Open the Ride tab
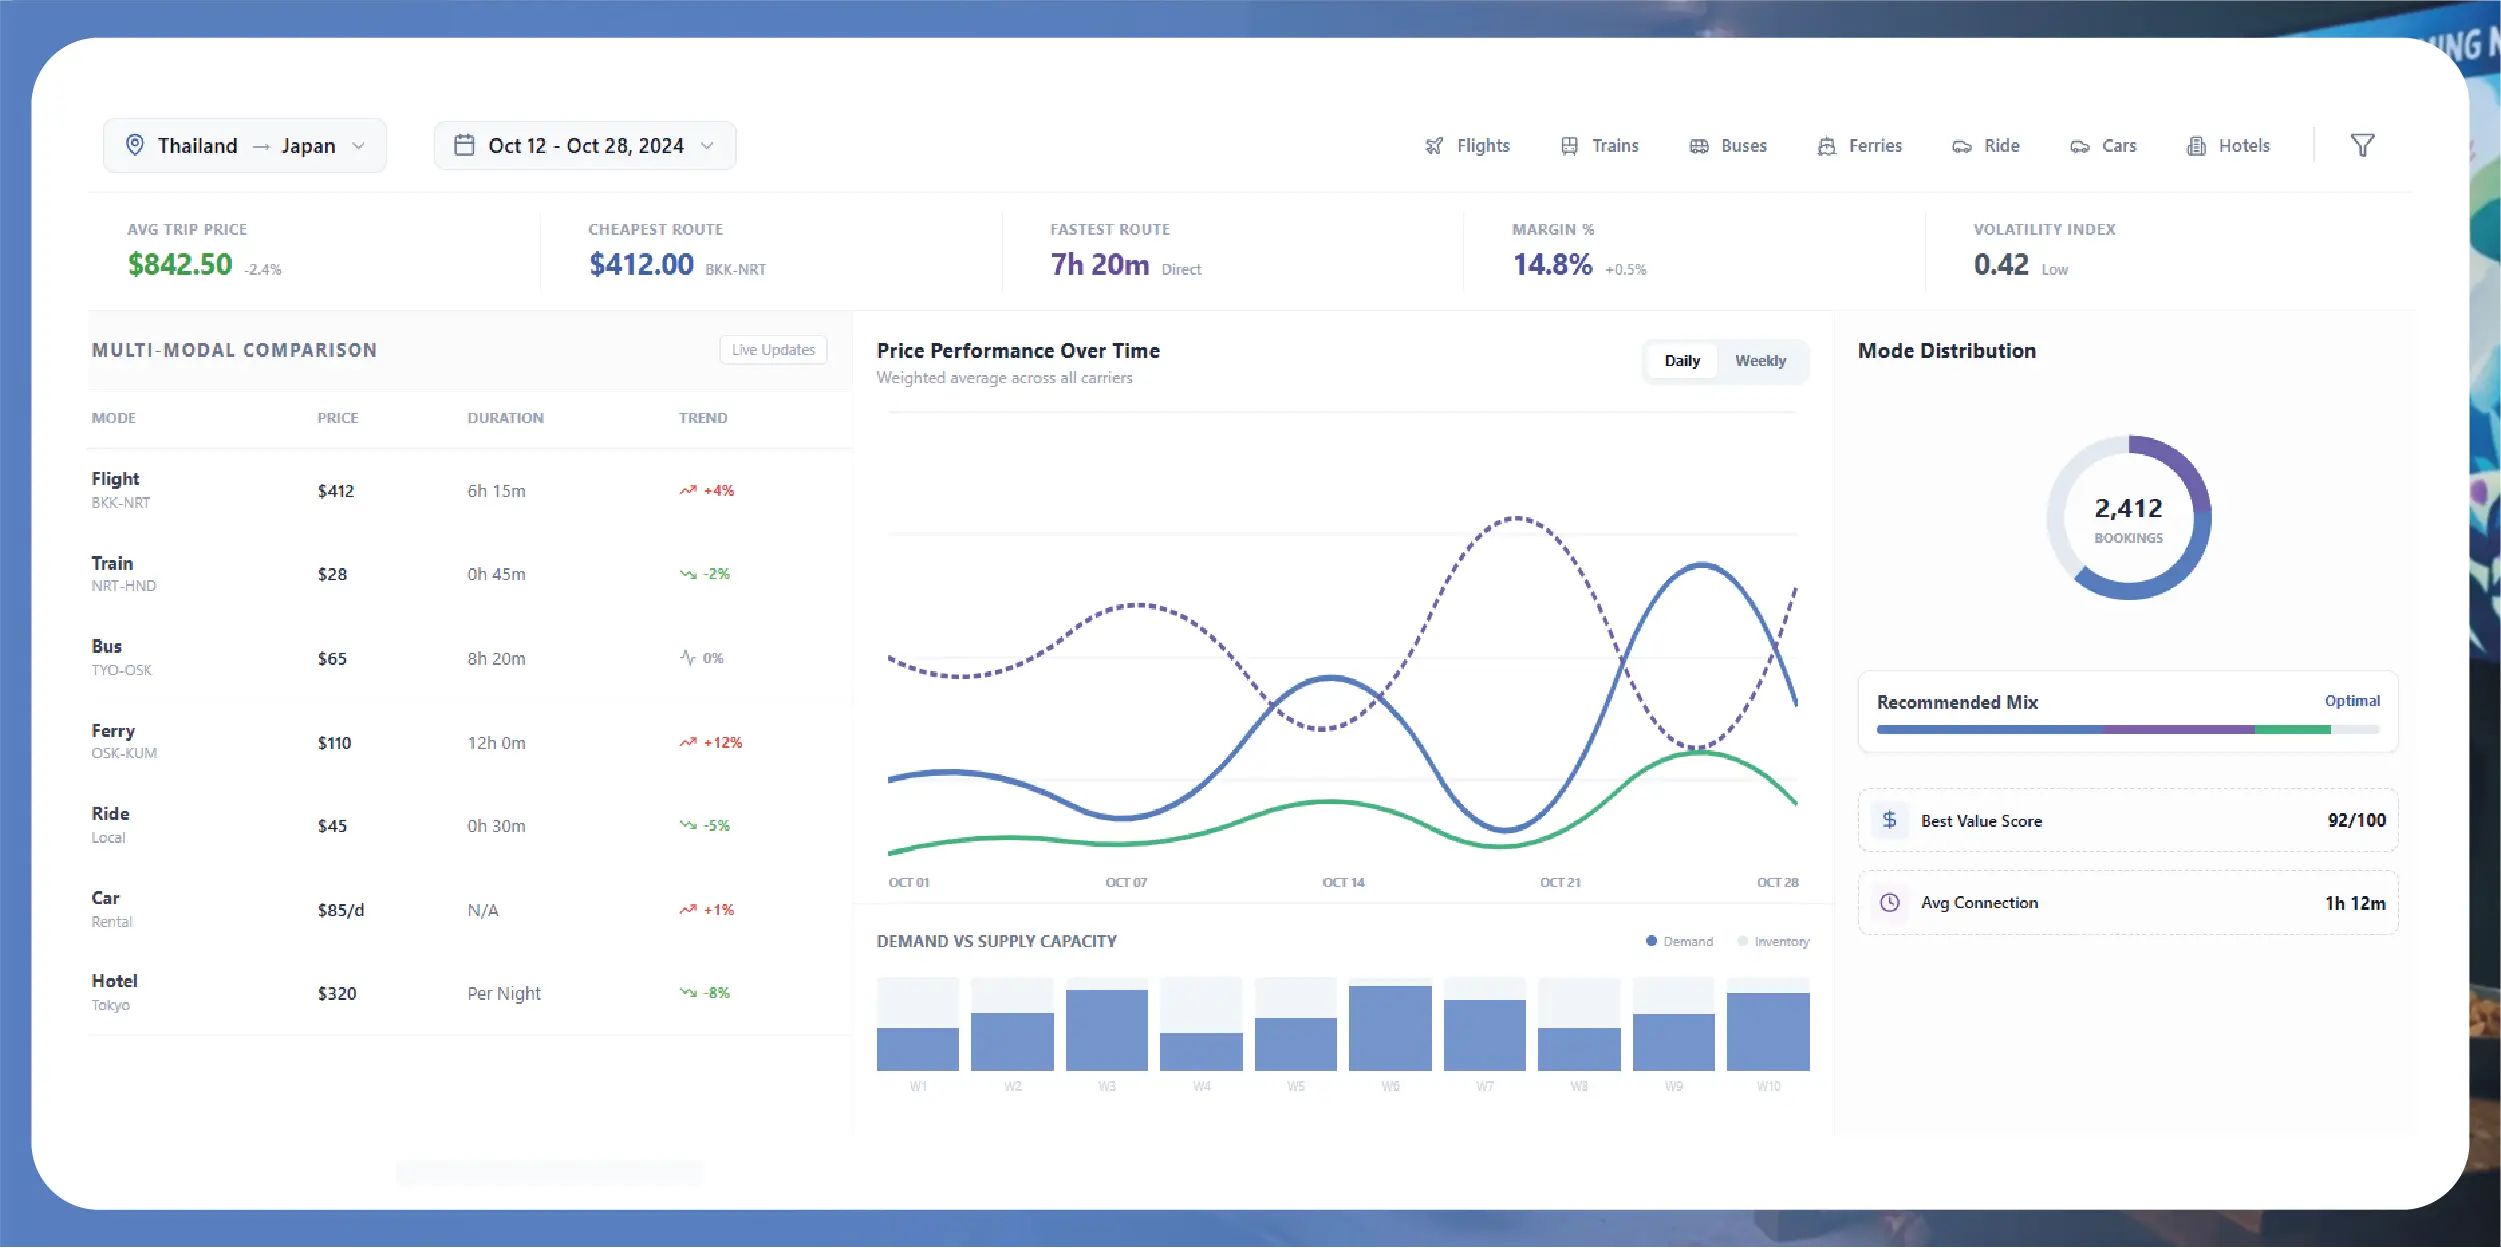The width and height of the screenshot is (2501, 1248). click(1986, 146)
